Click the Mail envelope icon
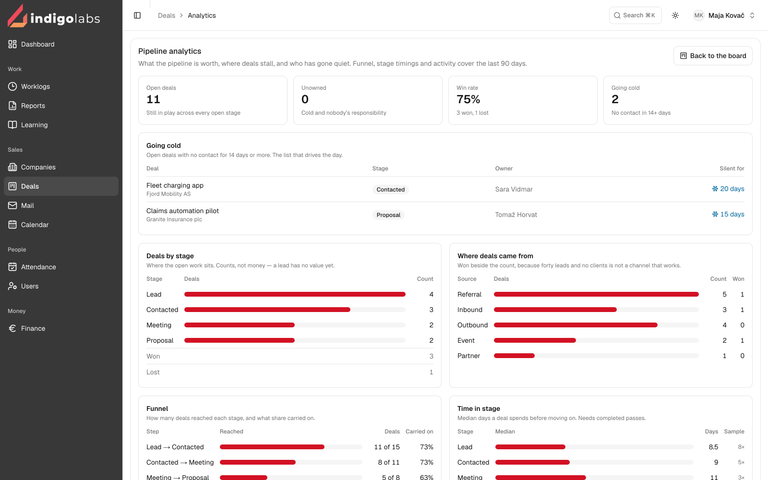 click(x=12, y=205)
